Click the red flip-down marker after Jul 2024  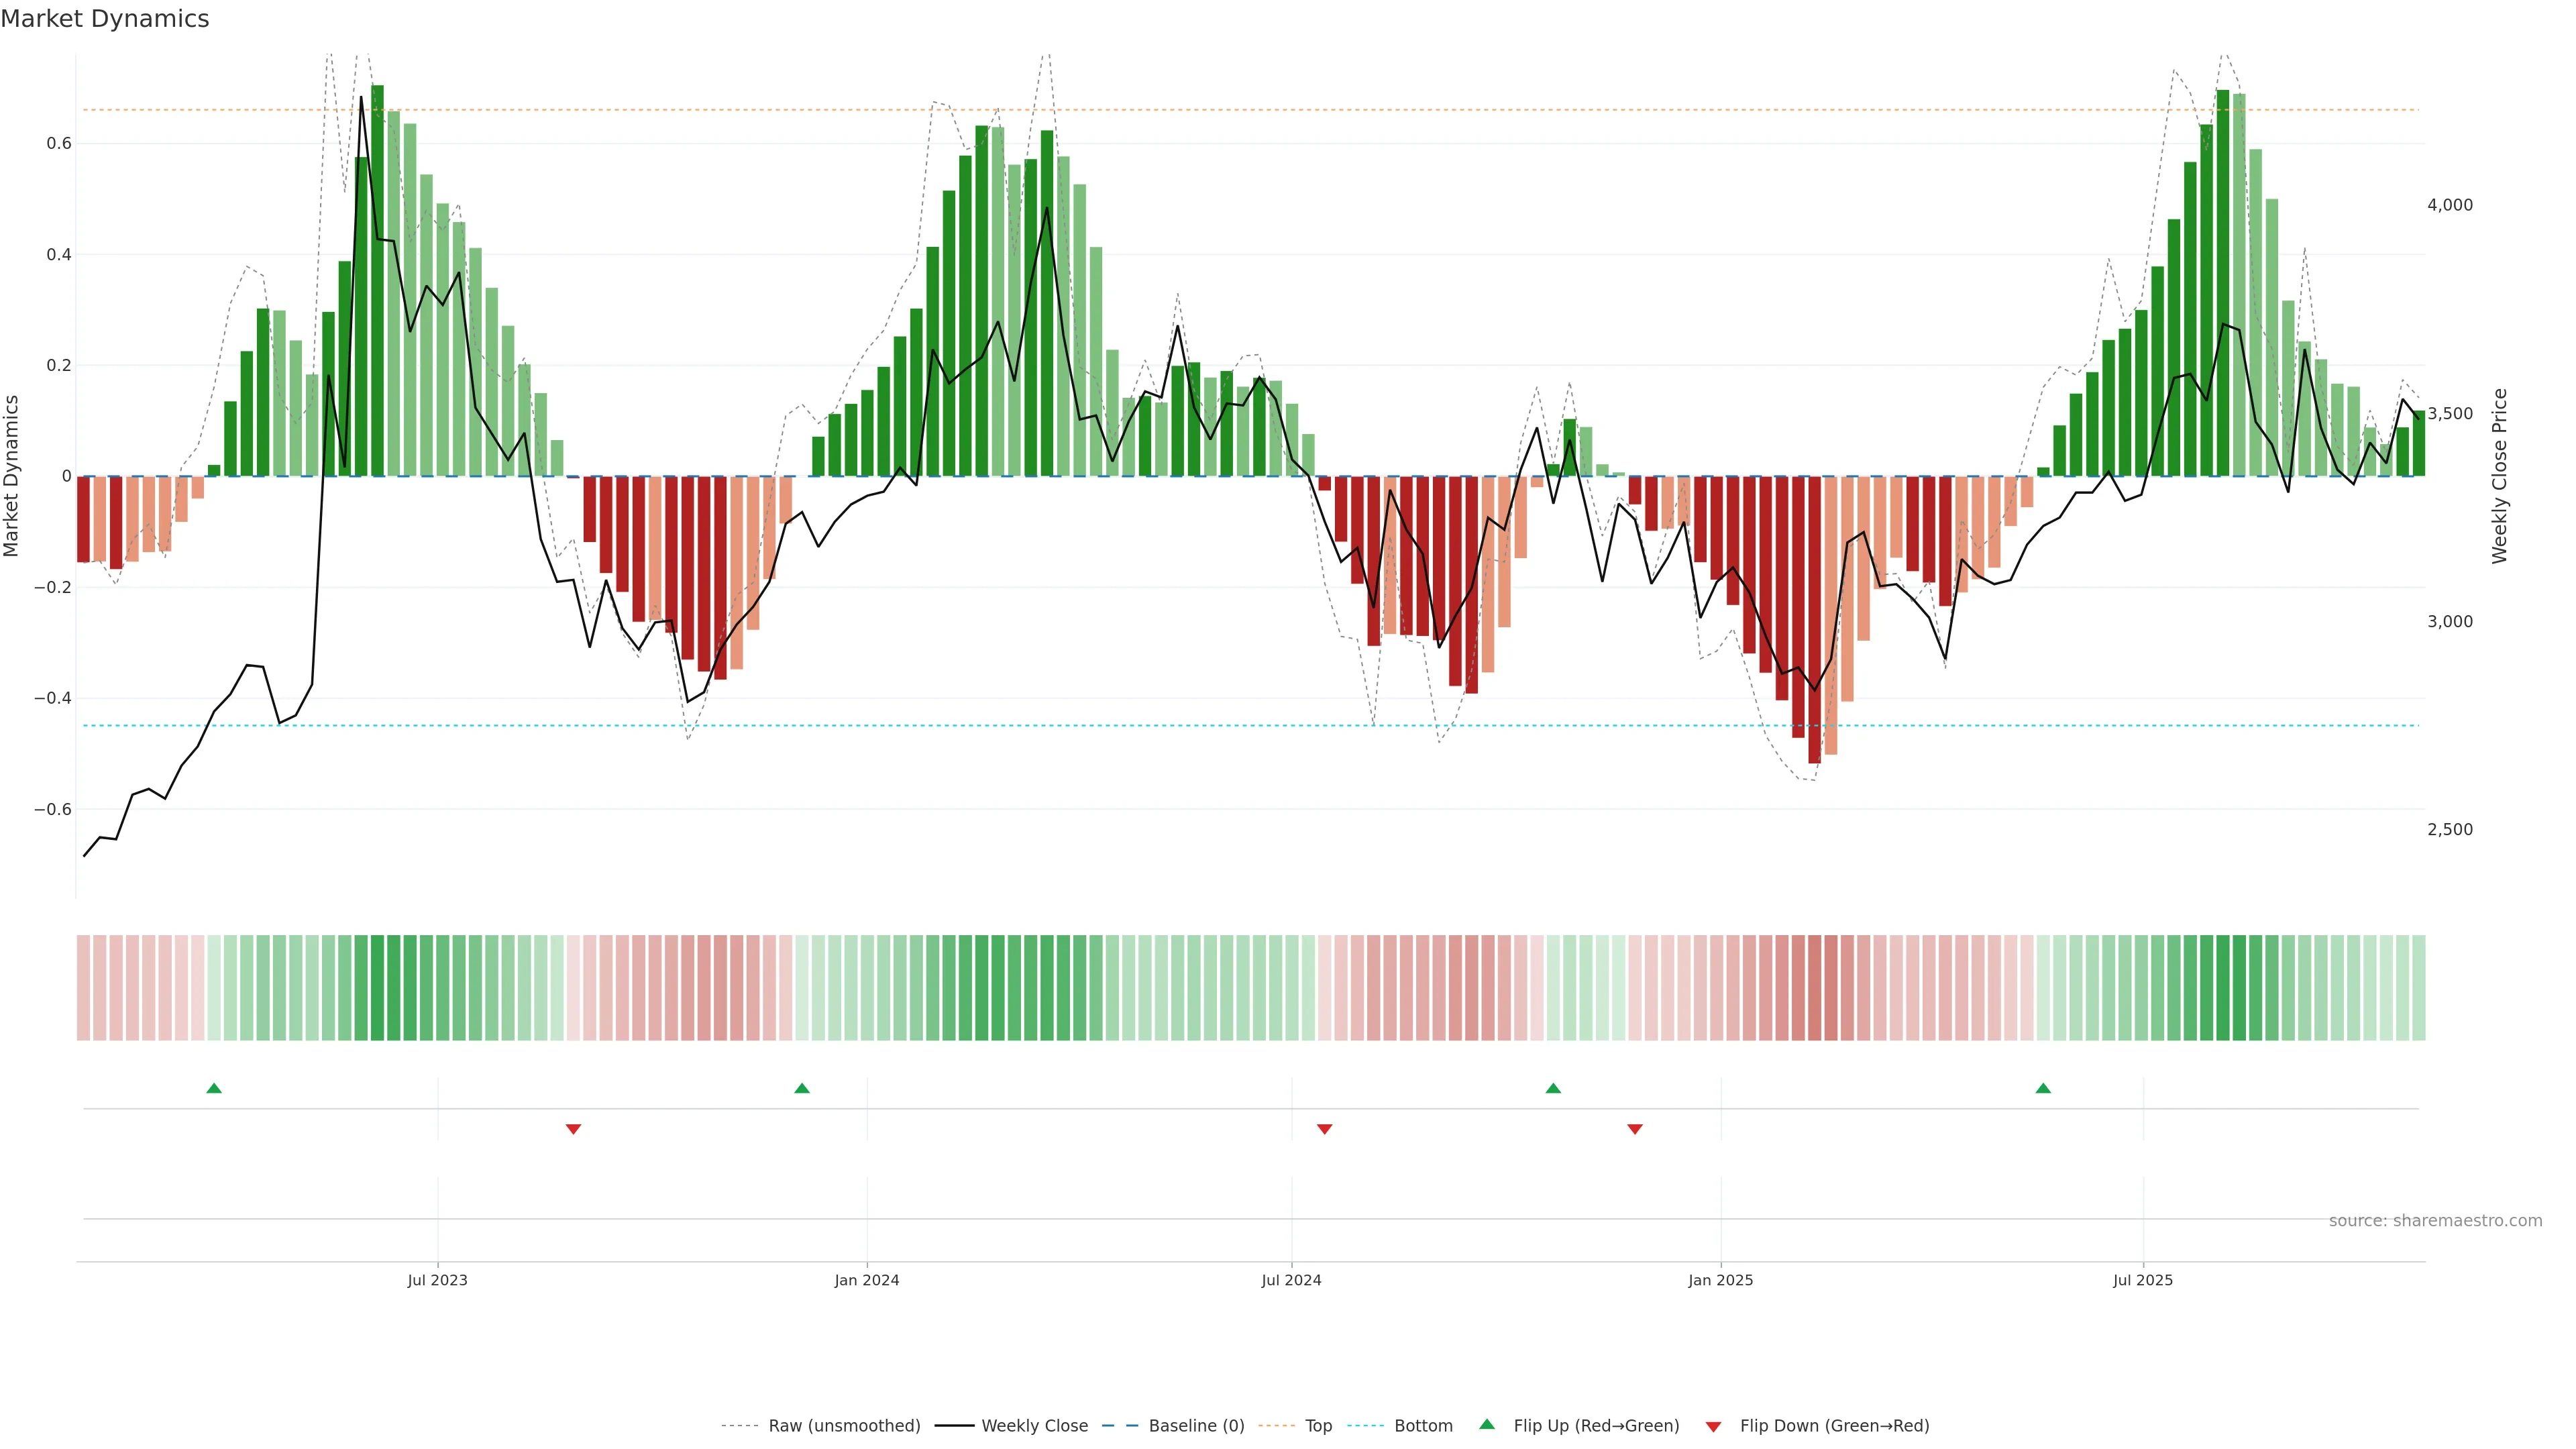1325,1129
